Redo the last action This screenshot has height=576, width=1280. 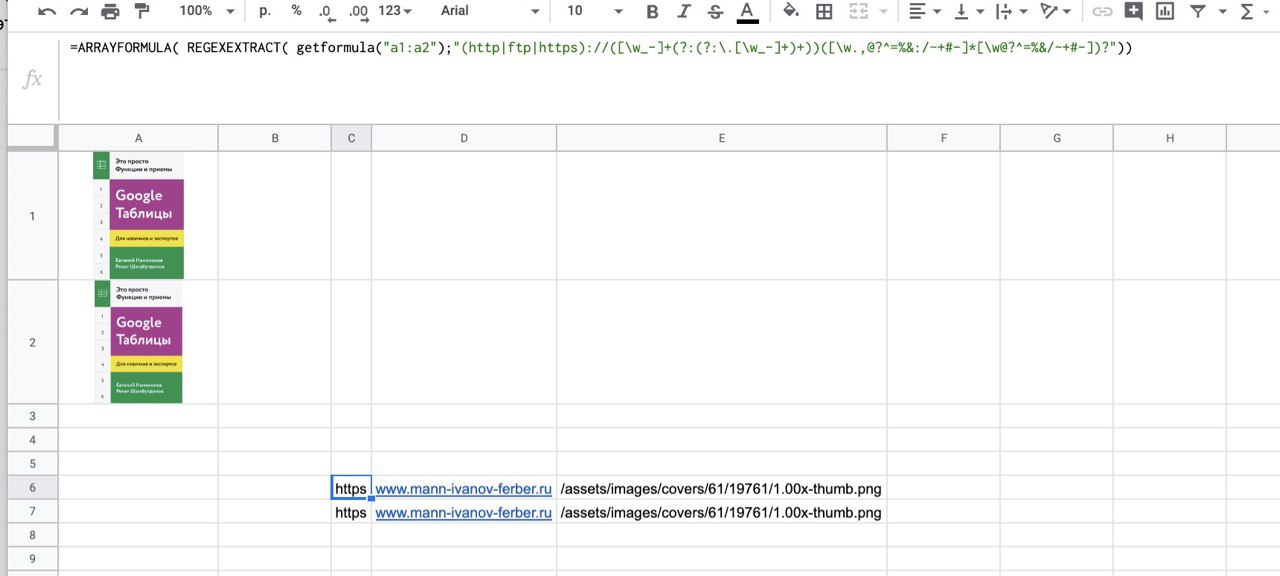click(79, 11)
